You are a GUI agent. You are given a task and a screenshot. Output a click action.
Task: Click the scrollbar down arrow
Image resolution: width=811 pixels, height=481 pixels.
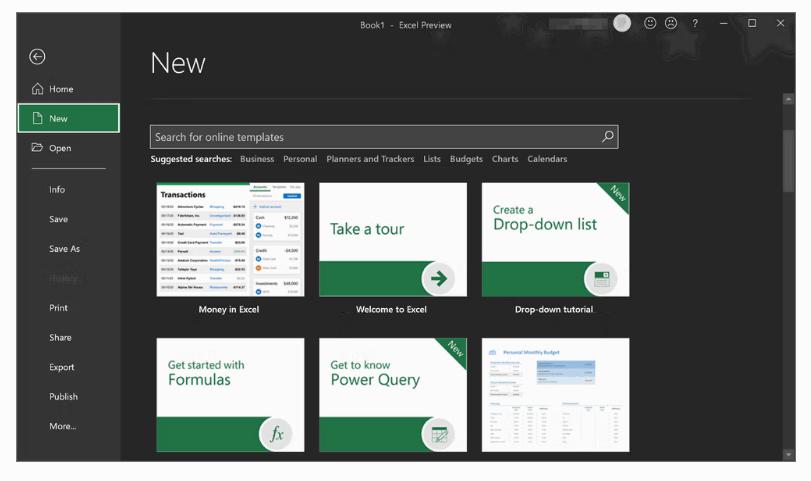point(788,455)
